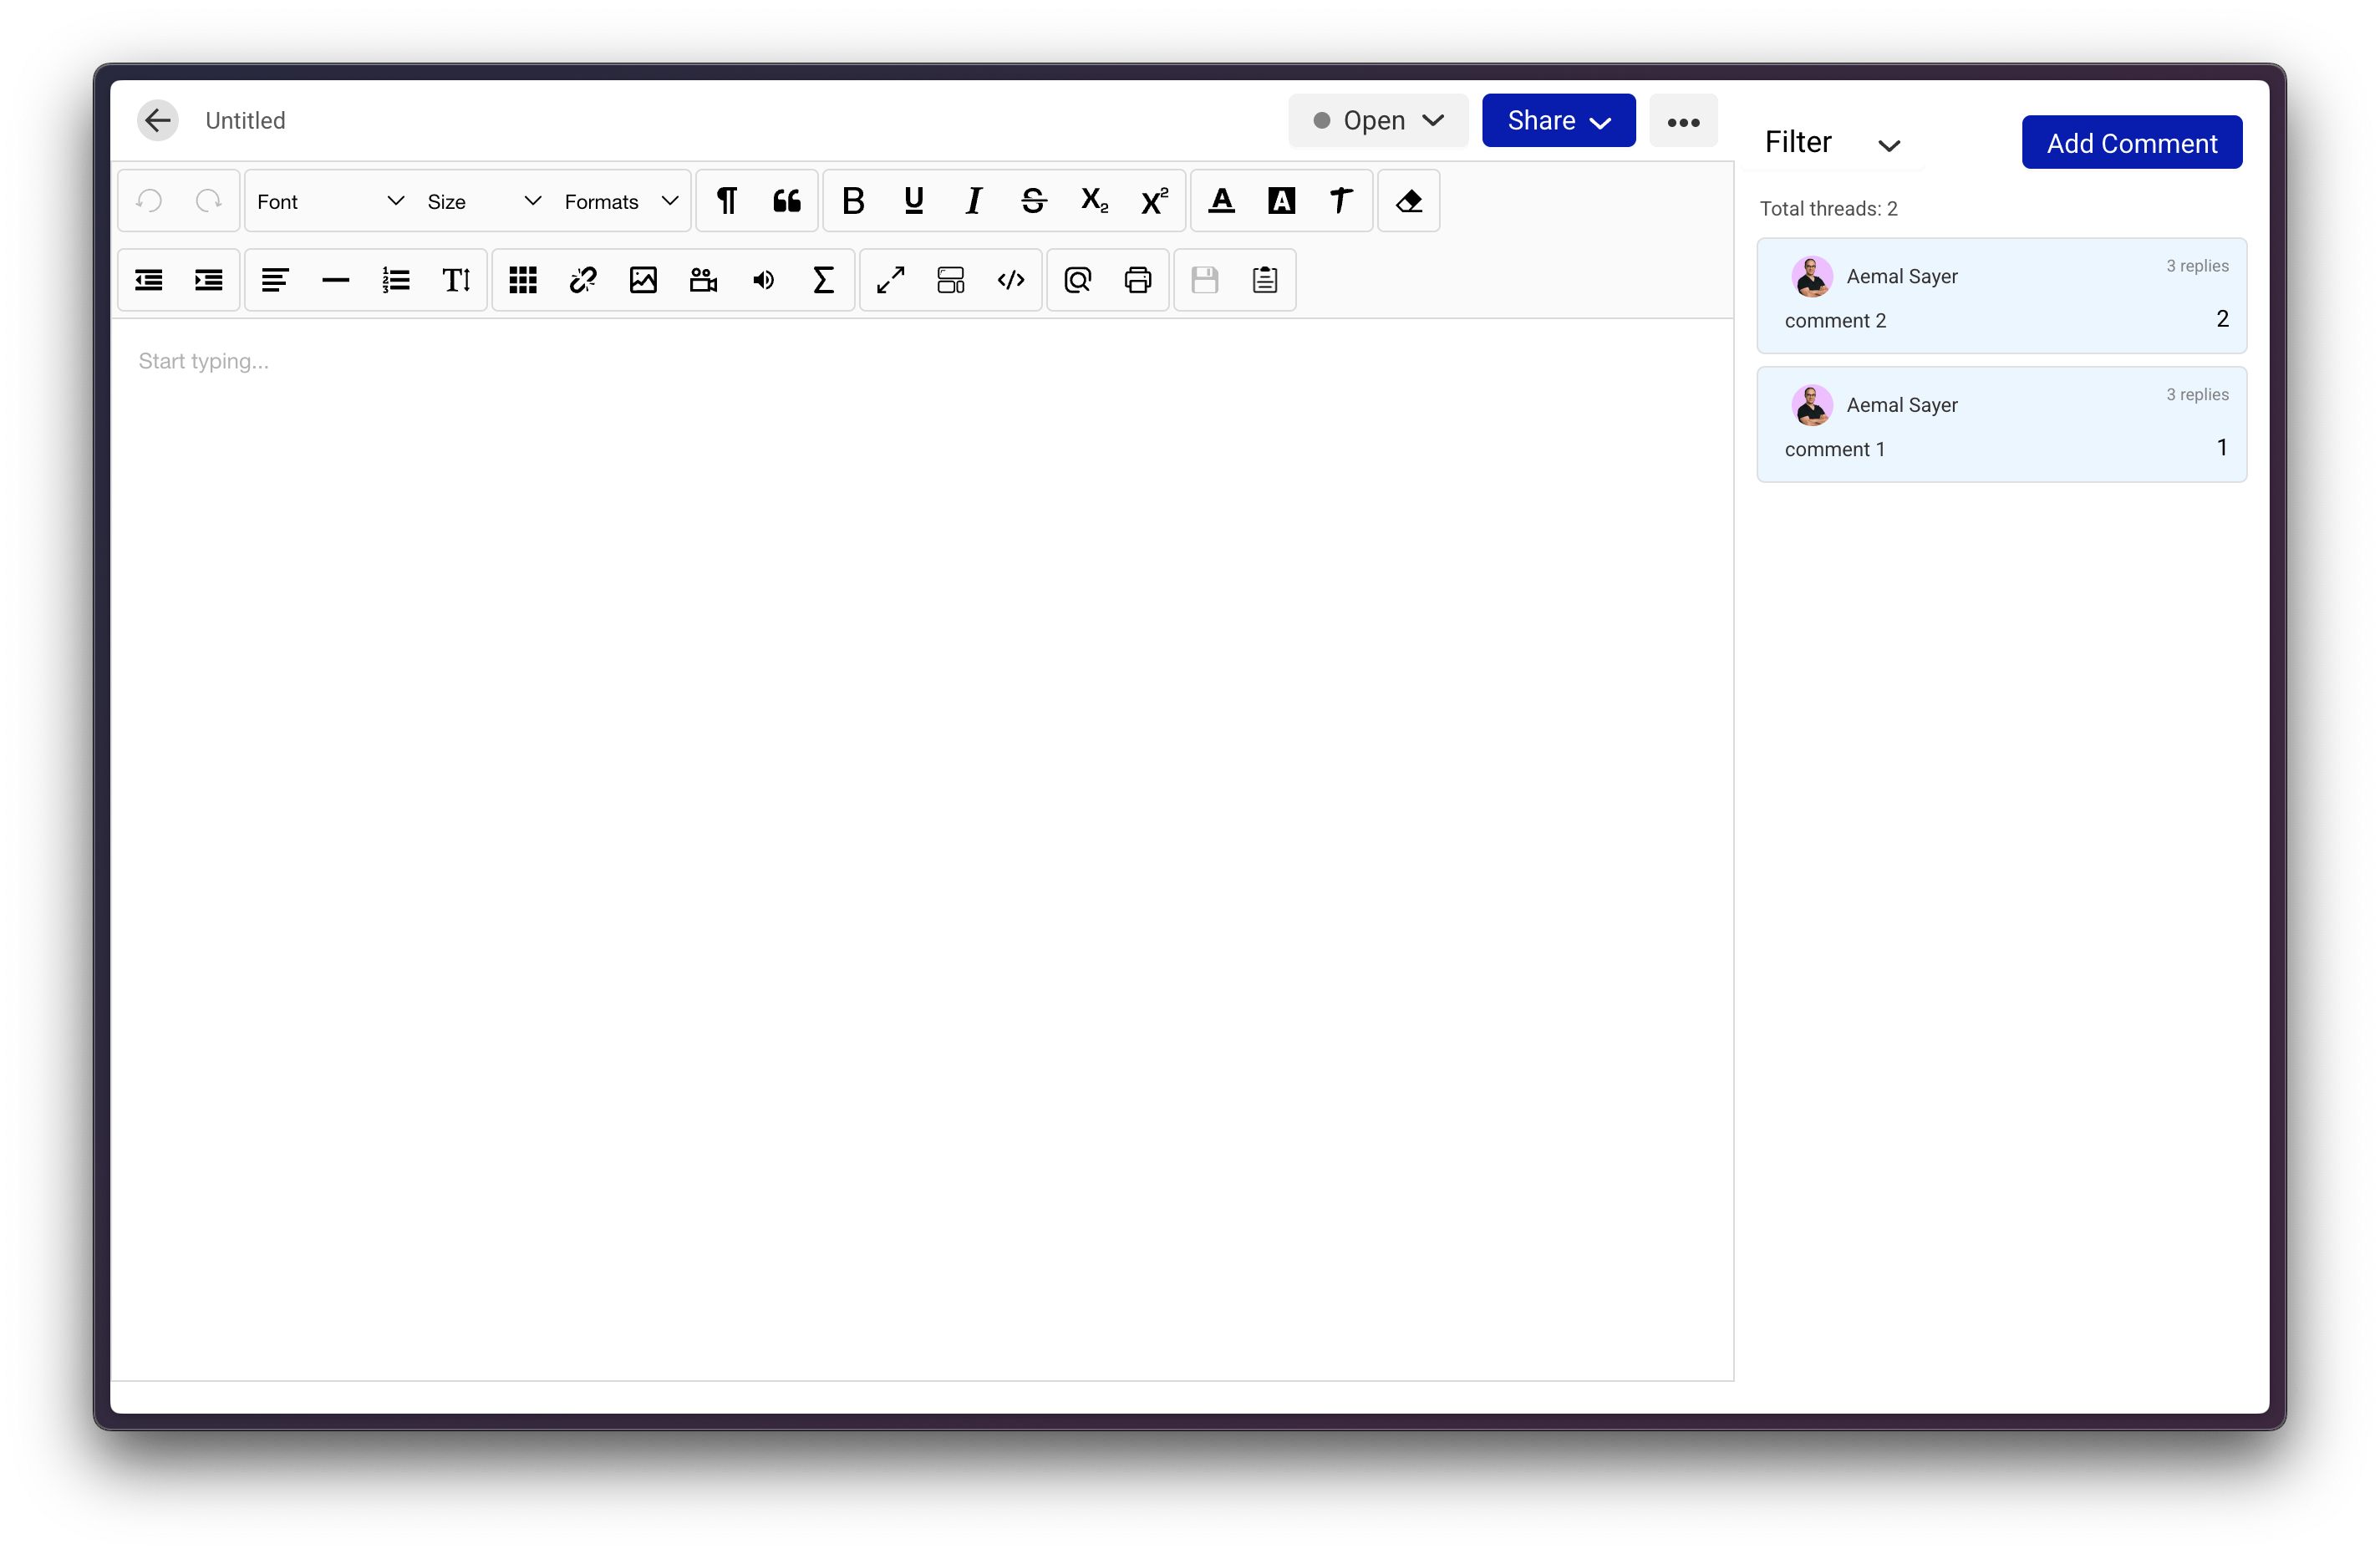Open the text alignment options

pos(275,280)
